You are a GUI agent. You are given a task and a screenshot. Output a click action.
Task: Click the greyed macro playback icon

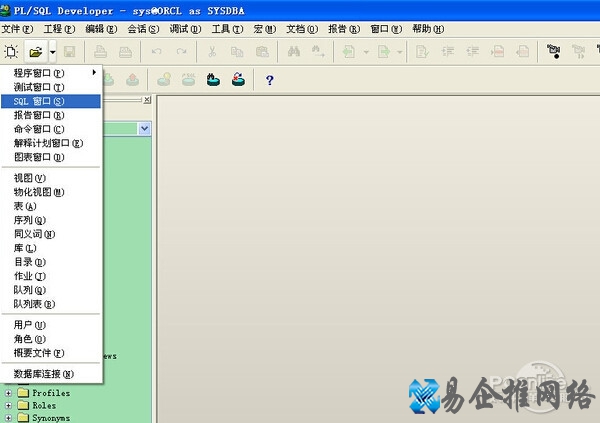579,51
